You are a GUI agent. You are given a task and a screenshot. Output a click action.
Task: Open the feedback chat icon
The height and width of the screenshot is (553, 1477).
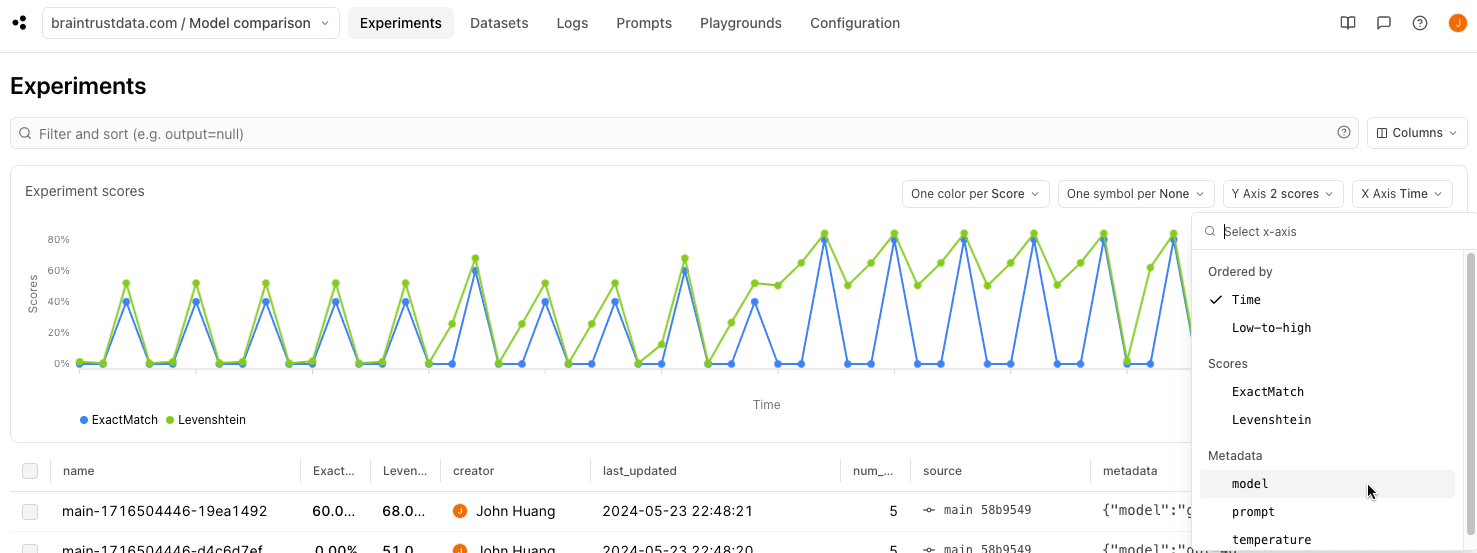coord(1384,23)
